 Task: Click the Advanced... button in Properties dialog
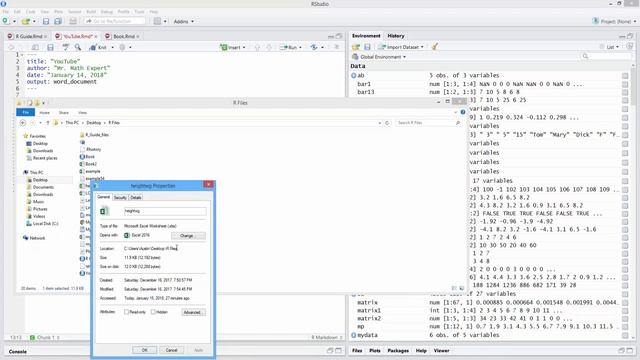tap(193, 312)
